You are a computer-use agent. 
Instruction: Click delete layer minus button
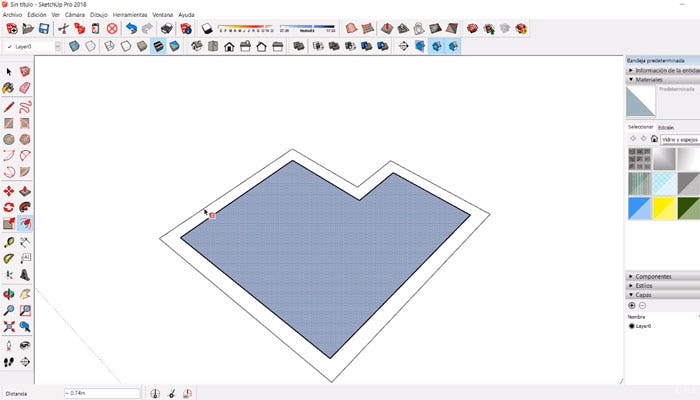[642, 305]
